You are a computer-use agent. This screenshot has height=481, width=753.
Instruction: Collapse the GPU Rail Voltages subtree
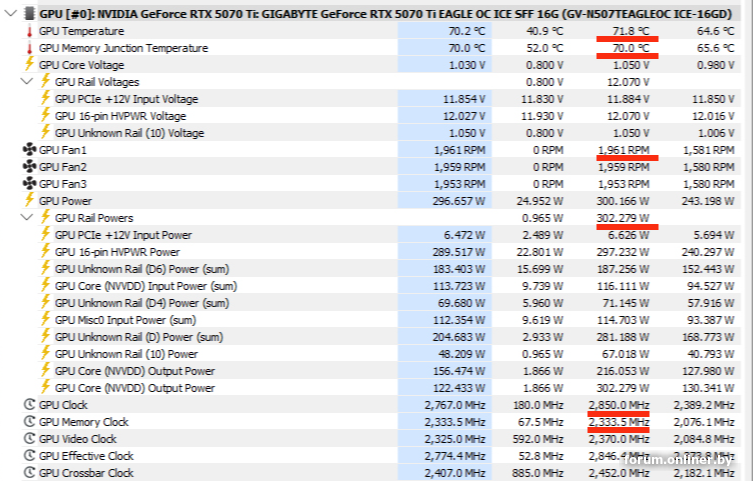tap(26, 82)
